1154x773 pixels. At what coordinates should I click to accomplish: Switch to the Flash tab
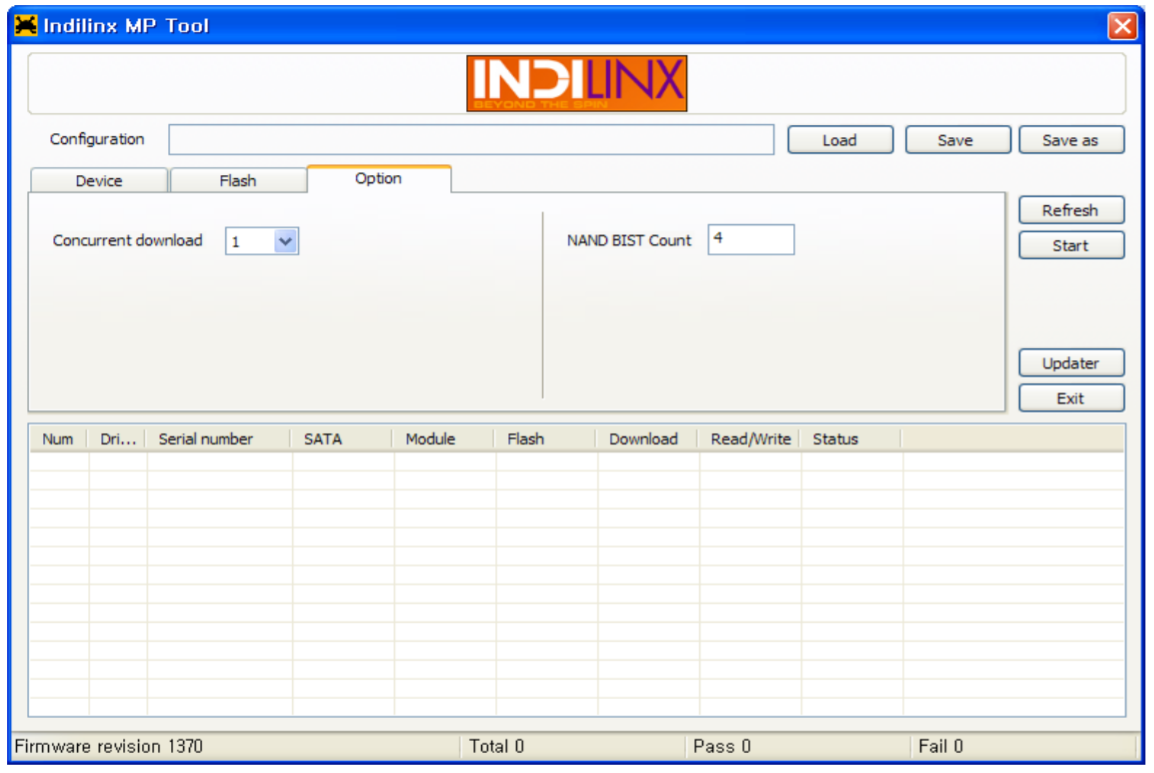pyautogui.click(x=238, y=180)
